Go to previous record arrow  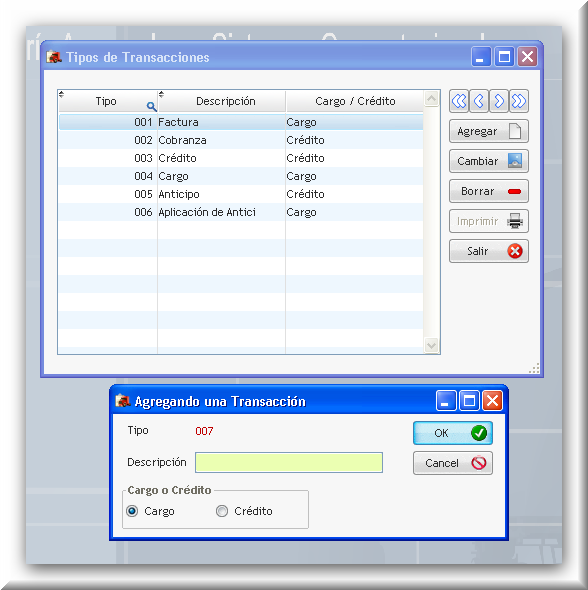tap(479, 101)
